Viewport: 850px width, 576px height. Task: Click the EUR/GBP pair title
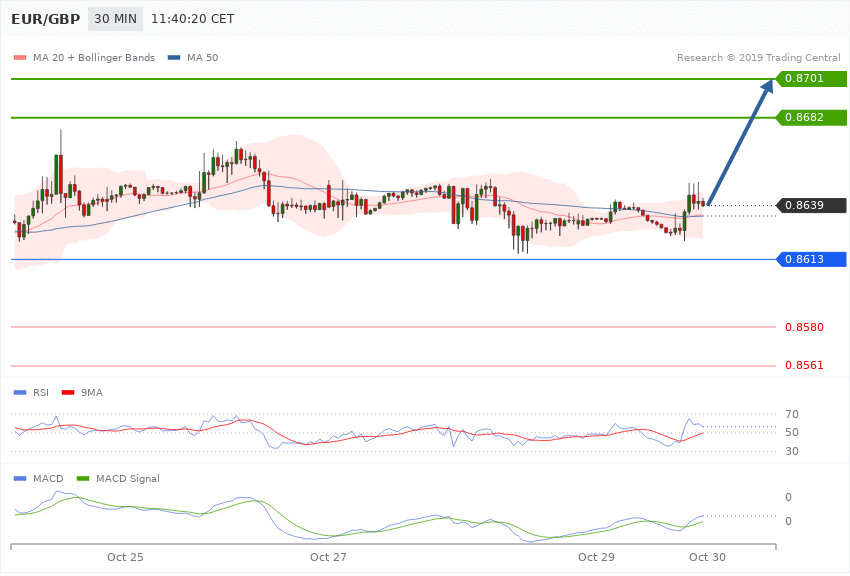[x=46, y=19]
